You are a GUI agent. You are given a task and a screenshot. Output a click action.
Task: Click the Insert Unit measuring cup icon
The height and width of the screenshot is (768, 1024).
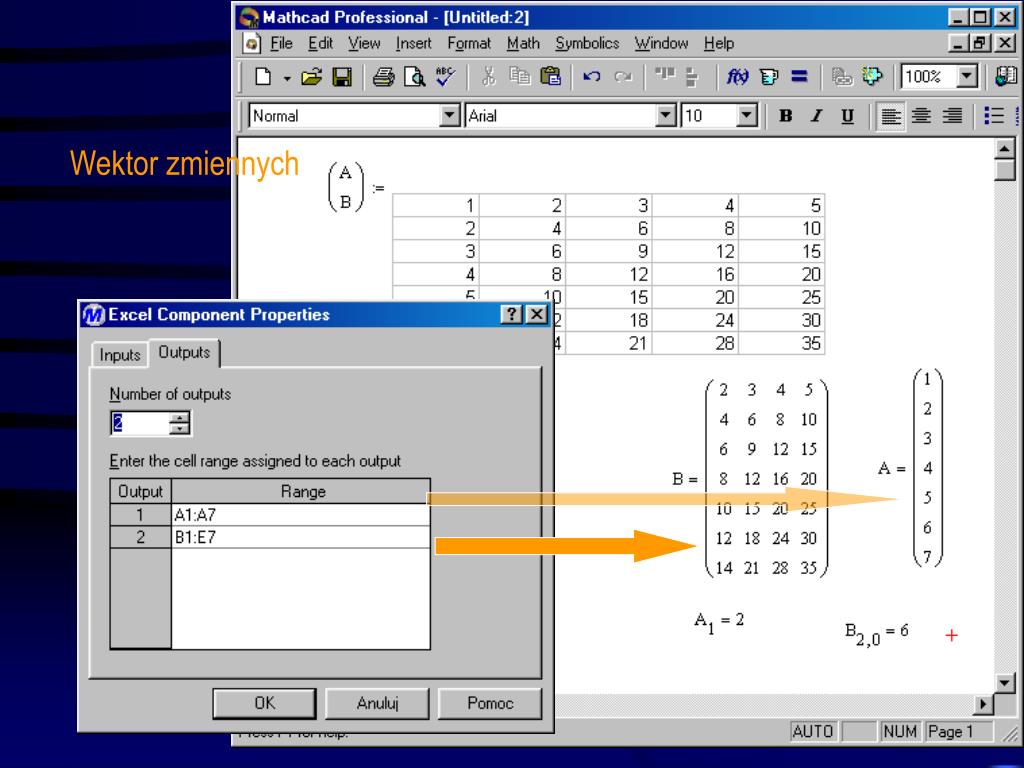click(x=769, y=77)
